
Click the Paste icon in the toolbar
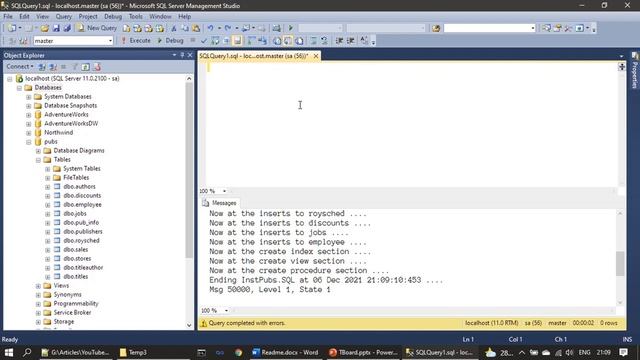click(196, 28)
